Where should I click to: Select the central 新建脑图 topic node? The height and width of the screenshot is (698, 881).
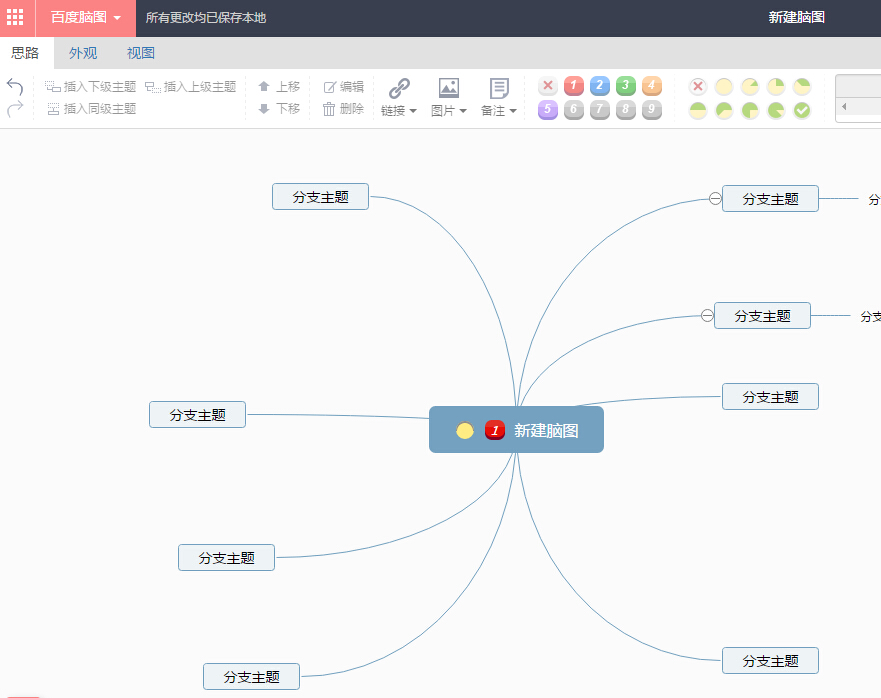(x=516, y=429)
